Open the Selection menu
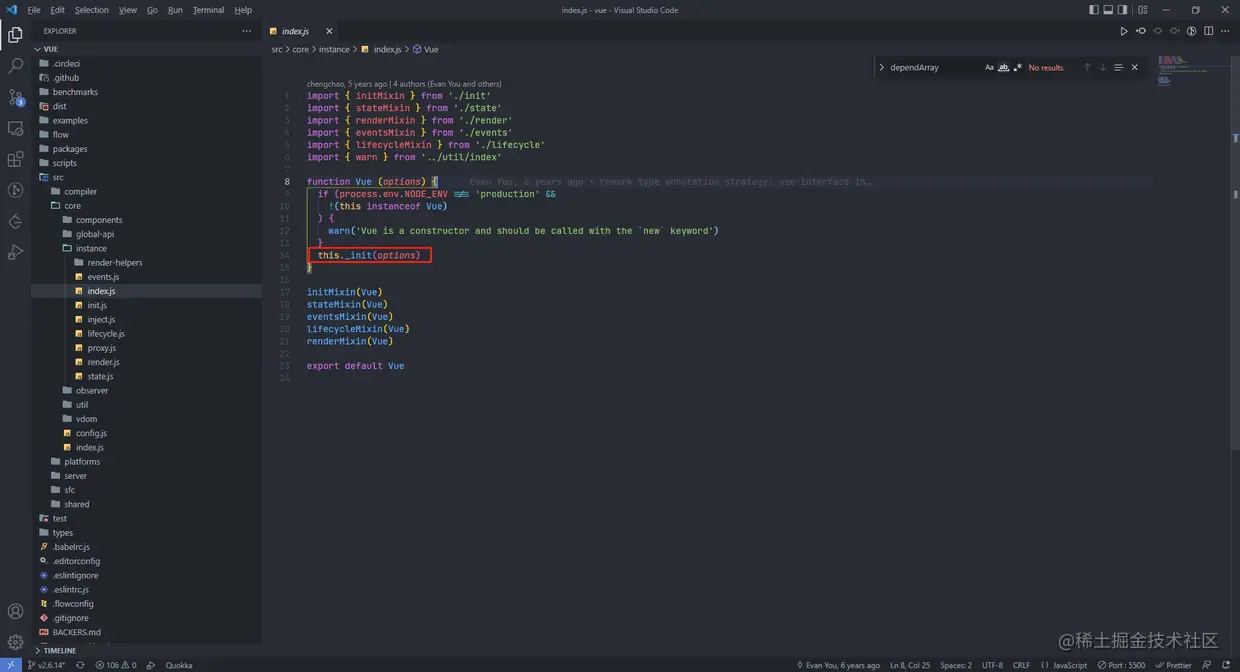The width and height of the screenshot is (1240, 672). [x=91, y=10]
